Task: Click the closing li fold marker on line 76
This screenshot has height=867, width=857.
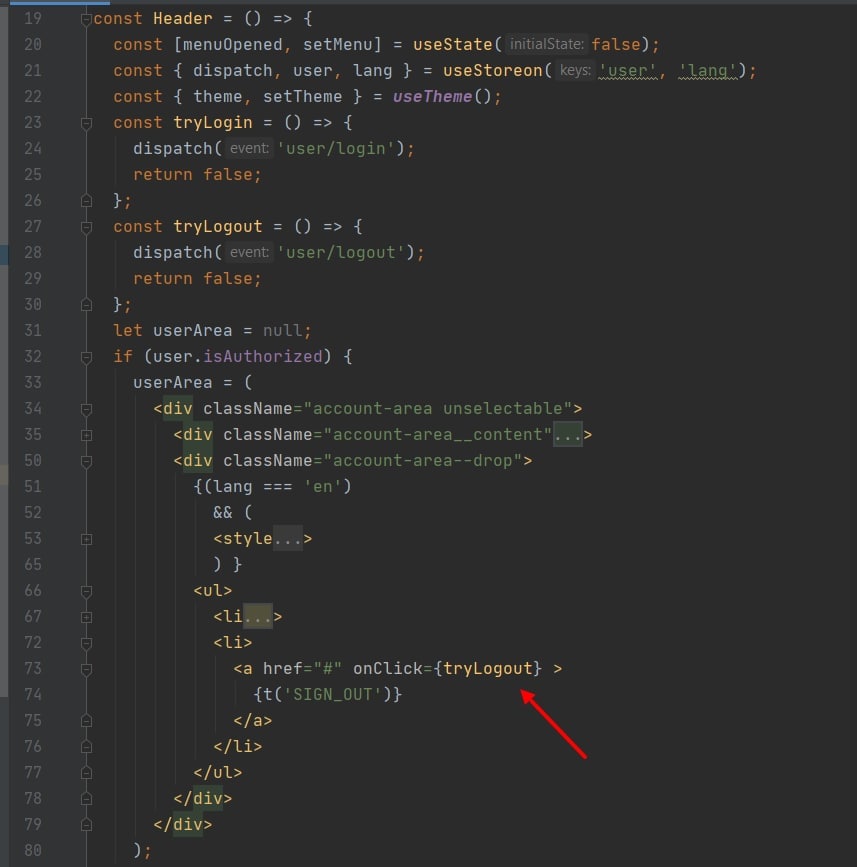Action: [x=86, y=746]
